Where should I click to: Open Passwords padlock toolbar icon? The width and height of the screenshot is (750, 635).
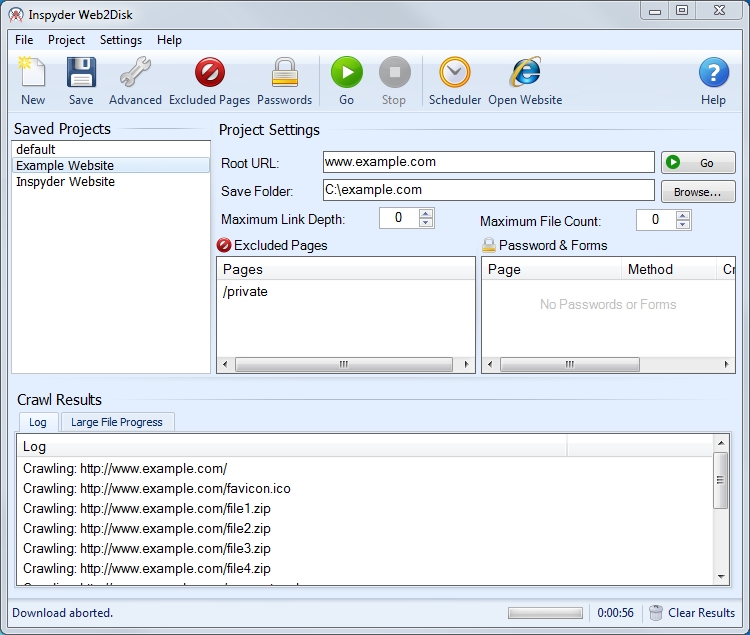(285, 81)
